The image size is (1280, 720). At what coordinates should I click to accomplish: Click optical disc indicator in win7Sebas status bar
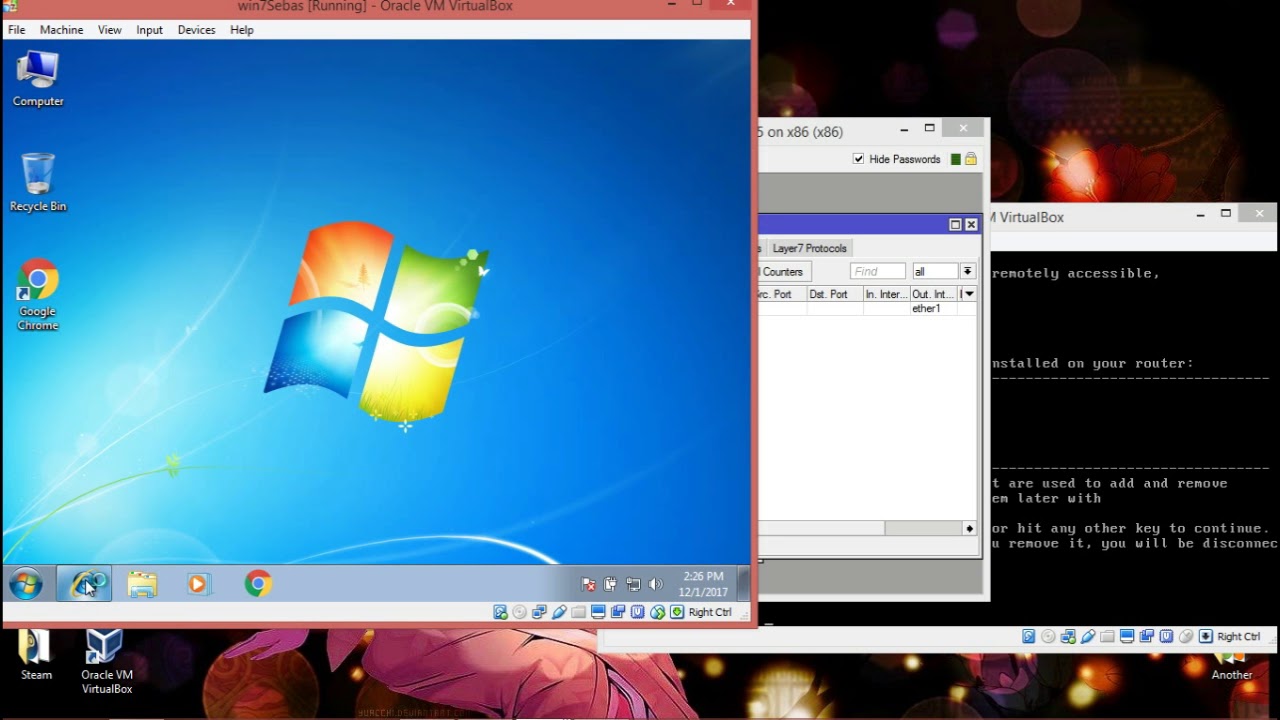(x=520, y=612)
